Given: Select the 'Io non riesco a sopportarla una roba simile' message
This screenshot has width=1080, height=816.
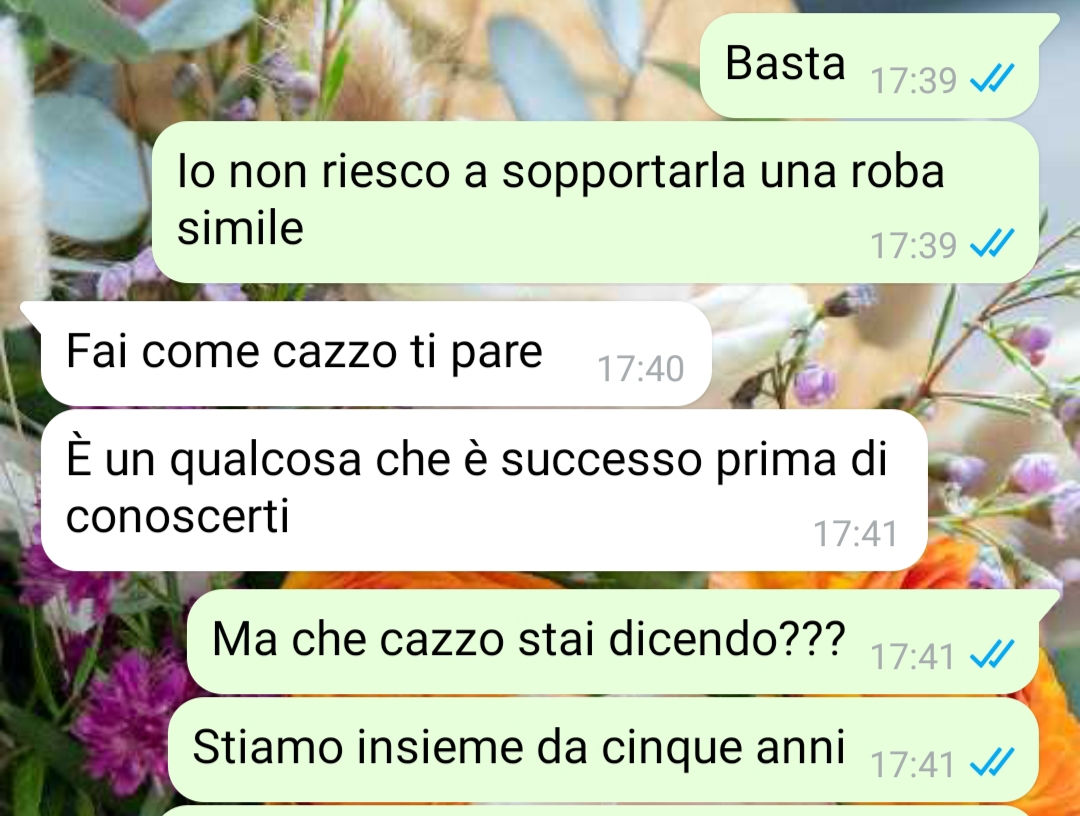Looking at the screenshot, I should pos(595,202).
